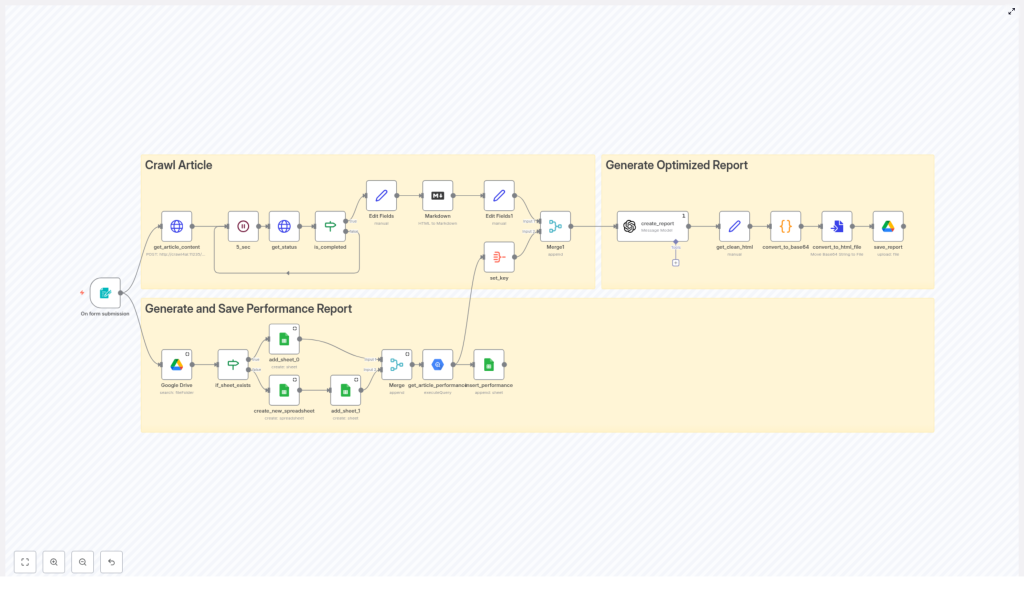Expand the workflow preview to fullscreen
Image resolution: width=1024 pixels, height=601 pixels.
(x=1011, y=11)
